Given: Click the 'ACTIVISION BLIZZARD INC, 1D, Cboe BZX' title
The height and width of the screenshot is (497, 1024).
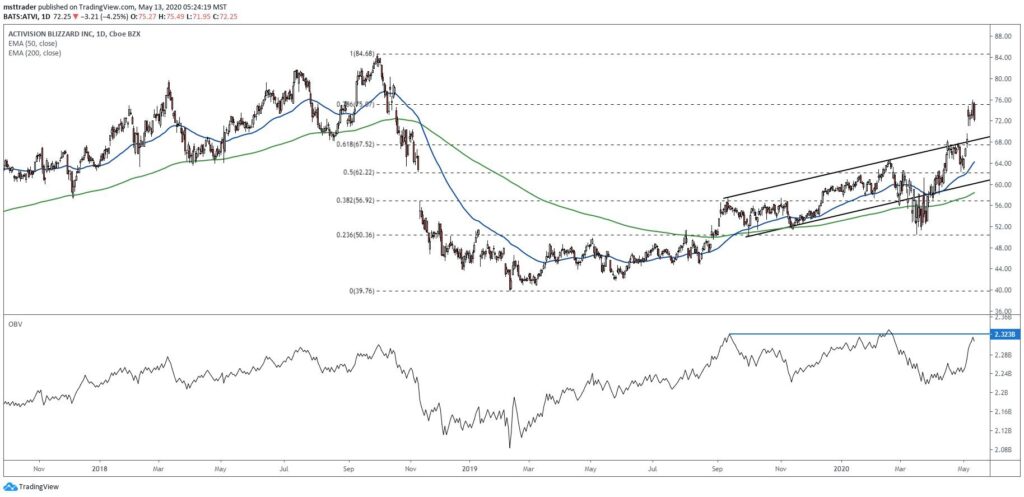Looking at the screenshot, I should (72, 33).
